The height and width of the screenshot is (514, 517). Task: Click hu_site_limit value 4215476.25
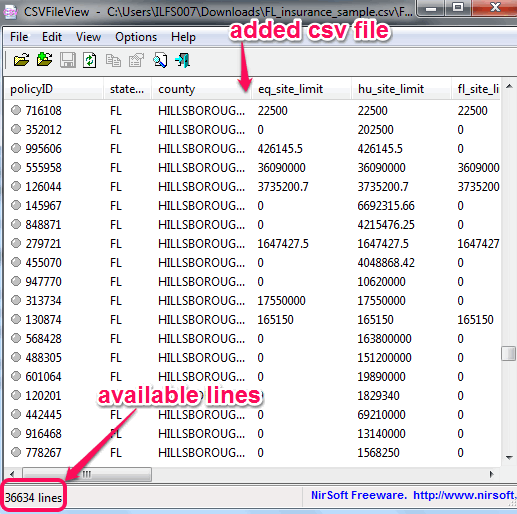(386, 225)
